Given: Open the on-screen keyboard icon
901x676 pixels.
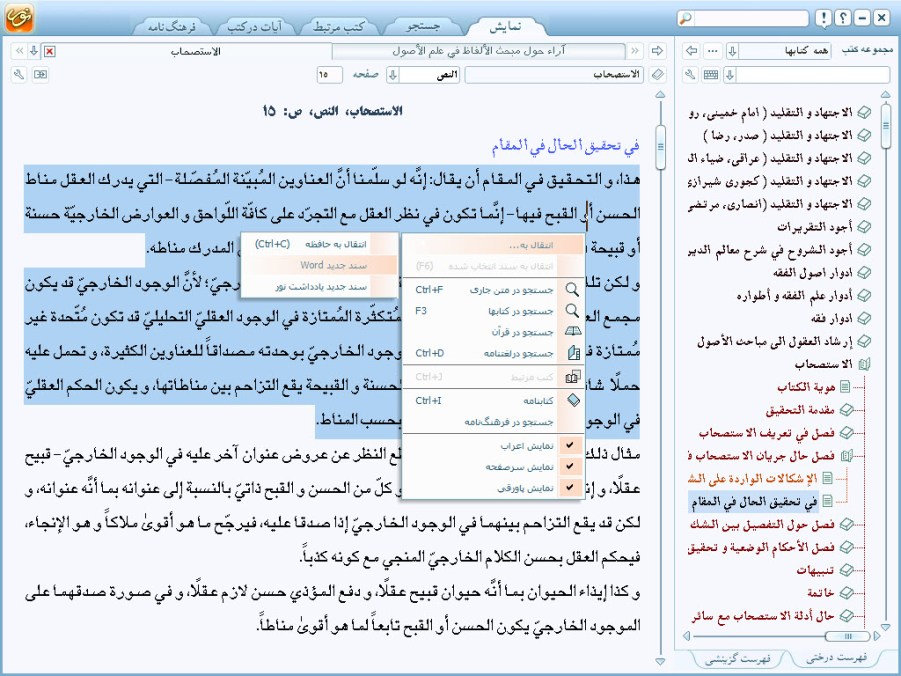Looking at the screenshot, I should click(x=711, y=75).
